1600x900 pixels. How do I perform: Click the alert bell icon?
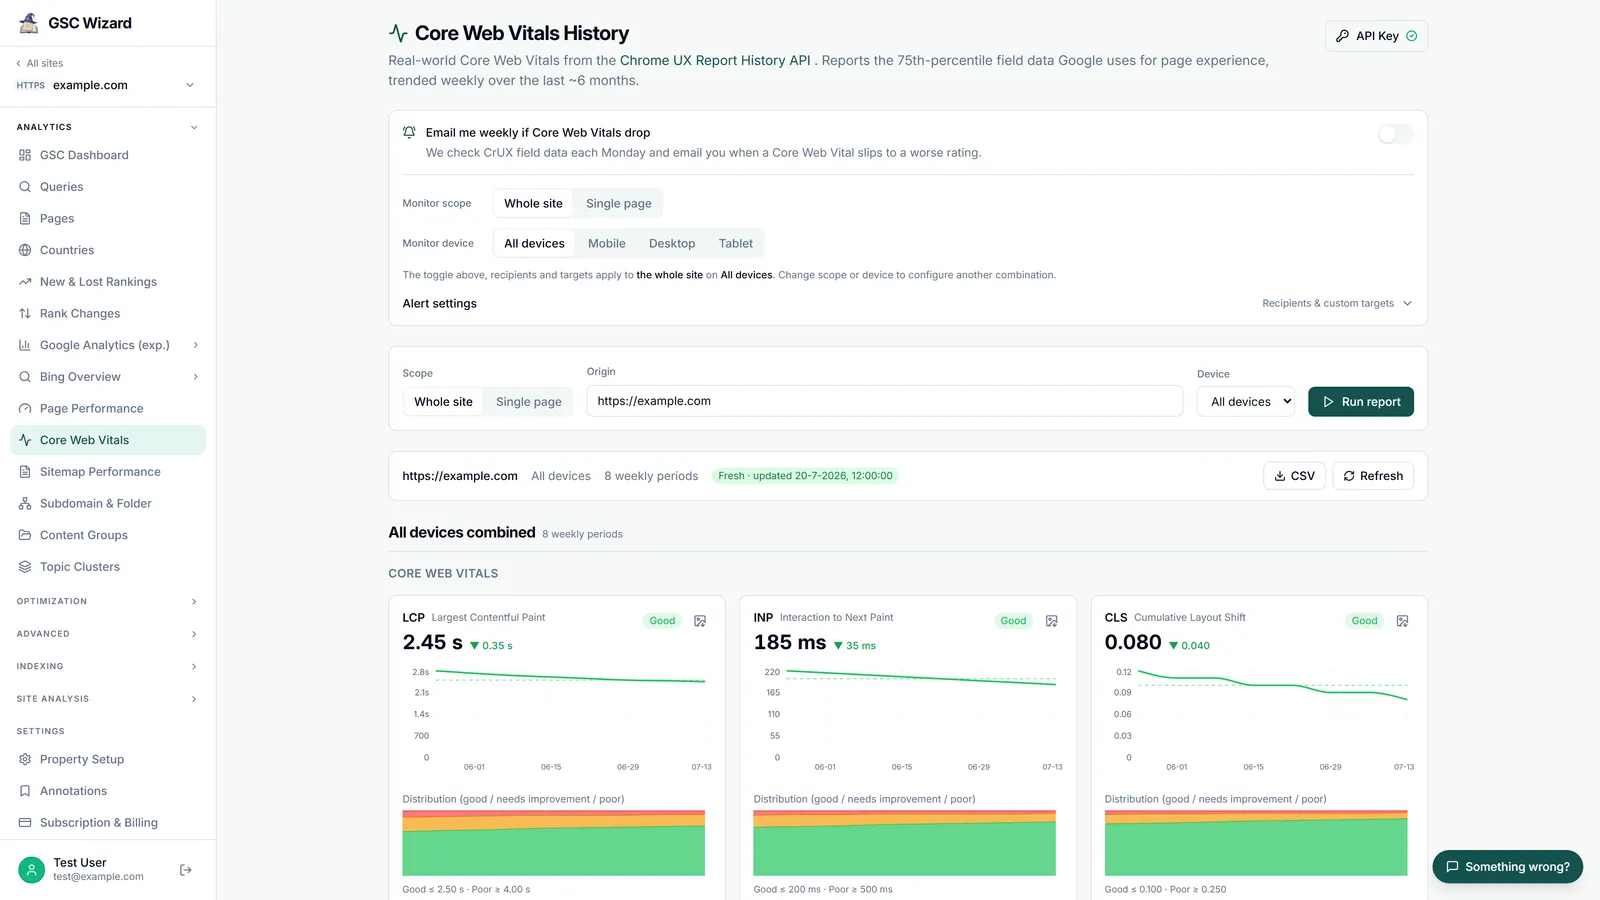(409, 132)
